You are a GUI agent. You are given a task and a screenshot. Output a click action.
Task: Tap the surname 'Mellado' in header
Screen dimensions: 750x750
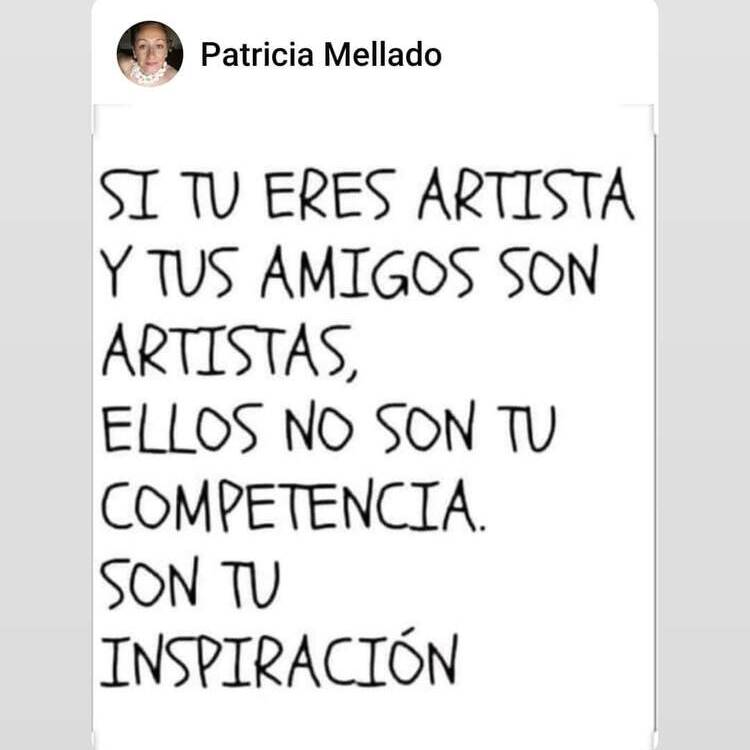(x=383, y=55)
